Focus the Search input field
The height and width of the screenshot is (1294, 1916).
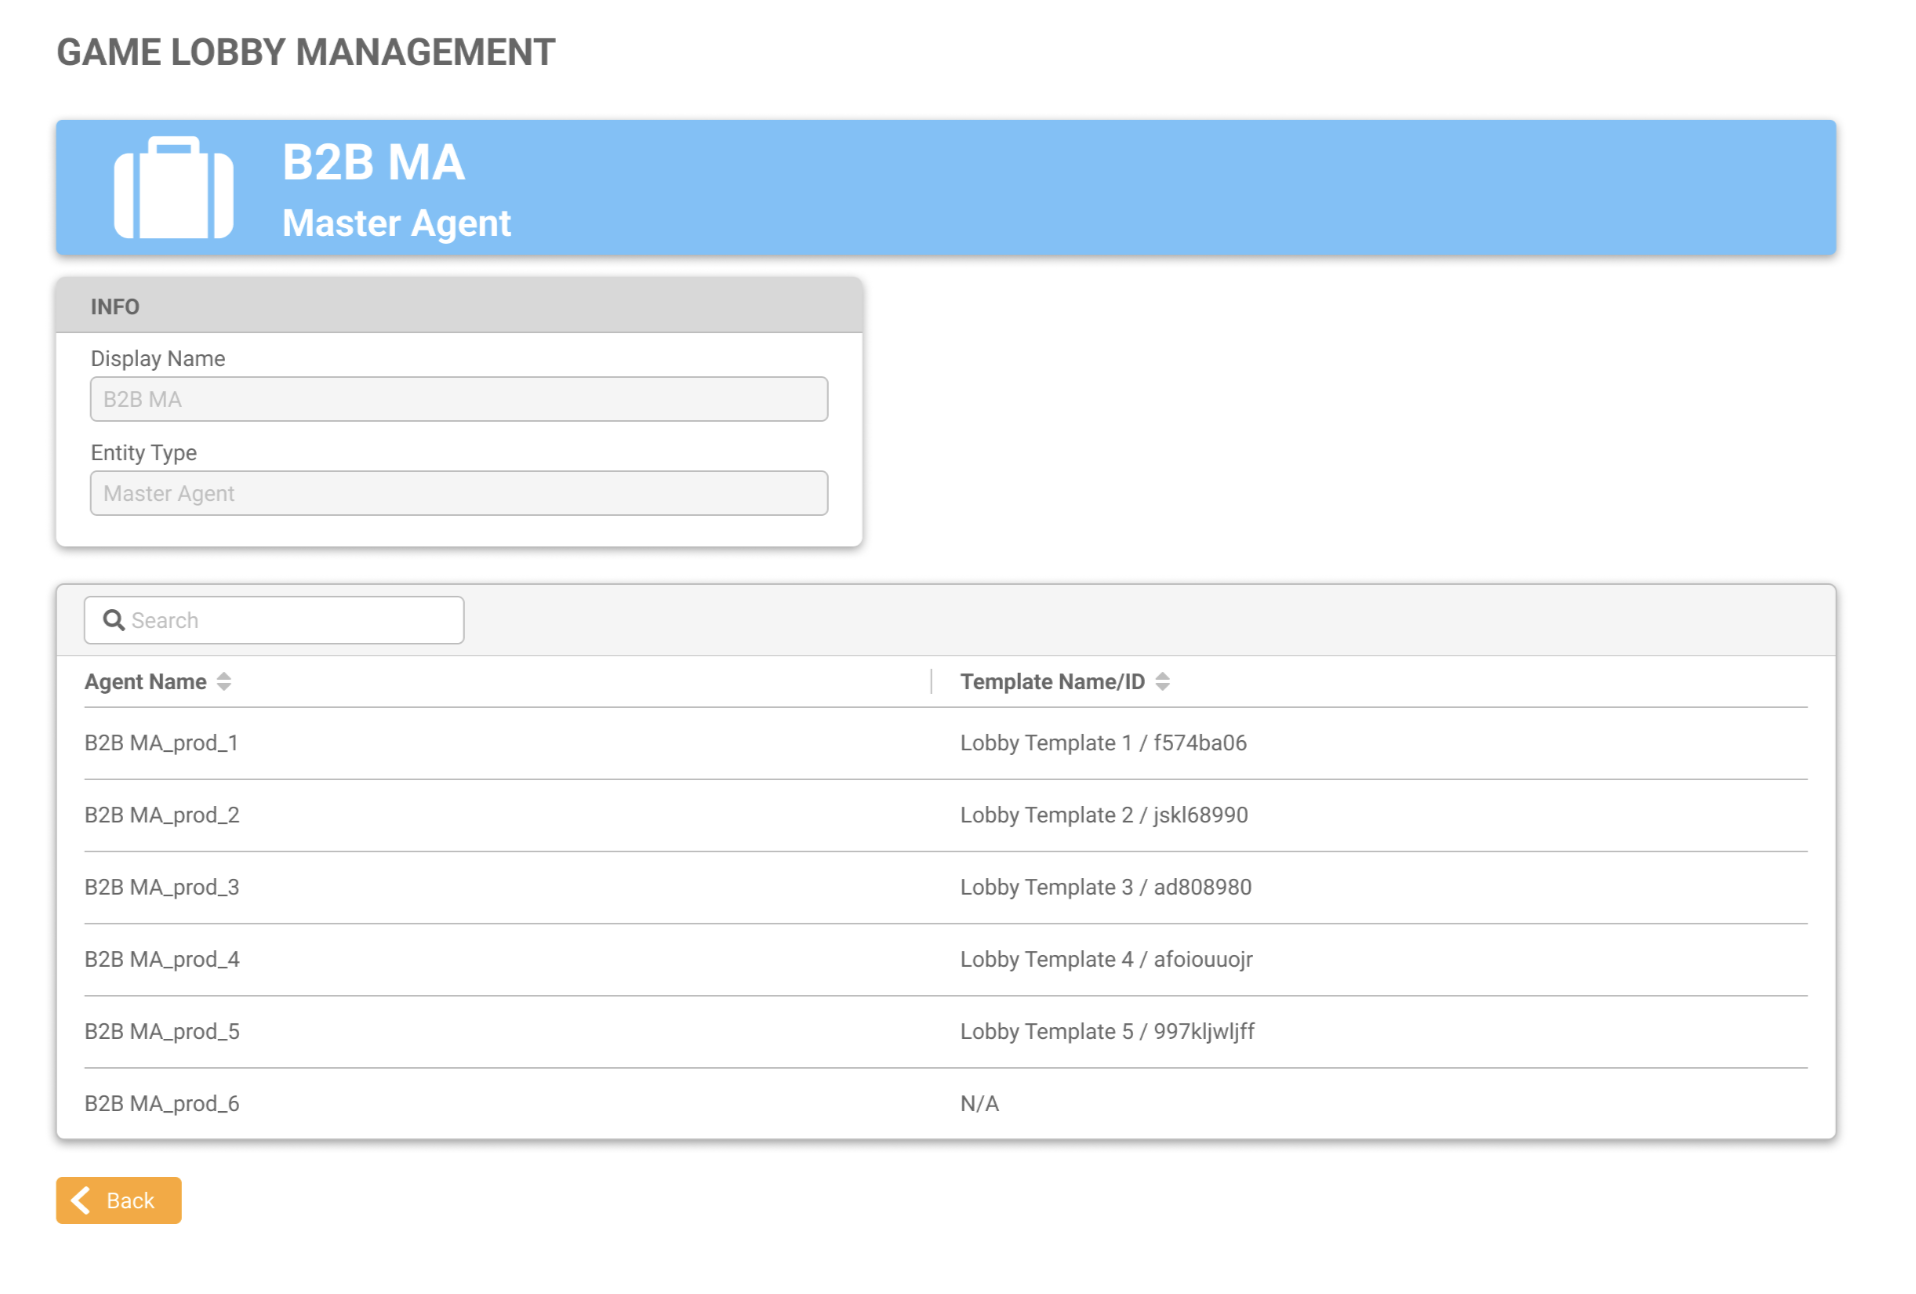[290, 620]
